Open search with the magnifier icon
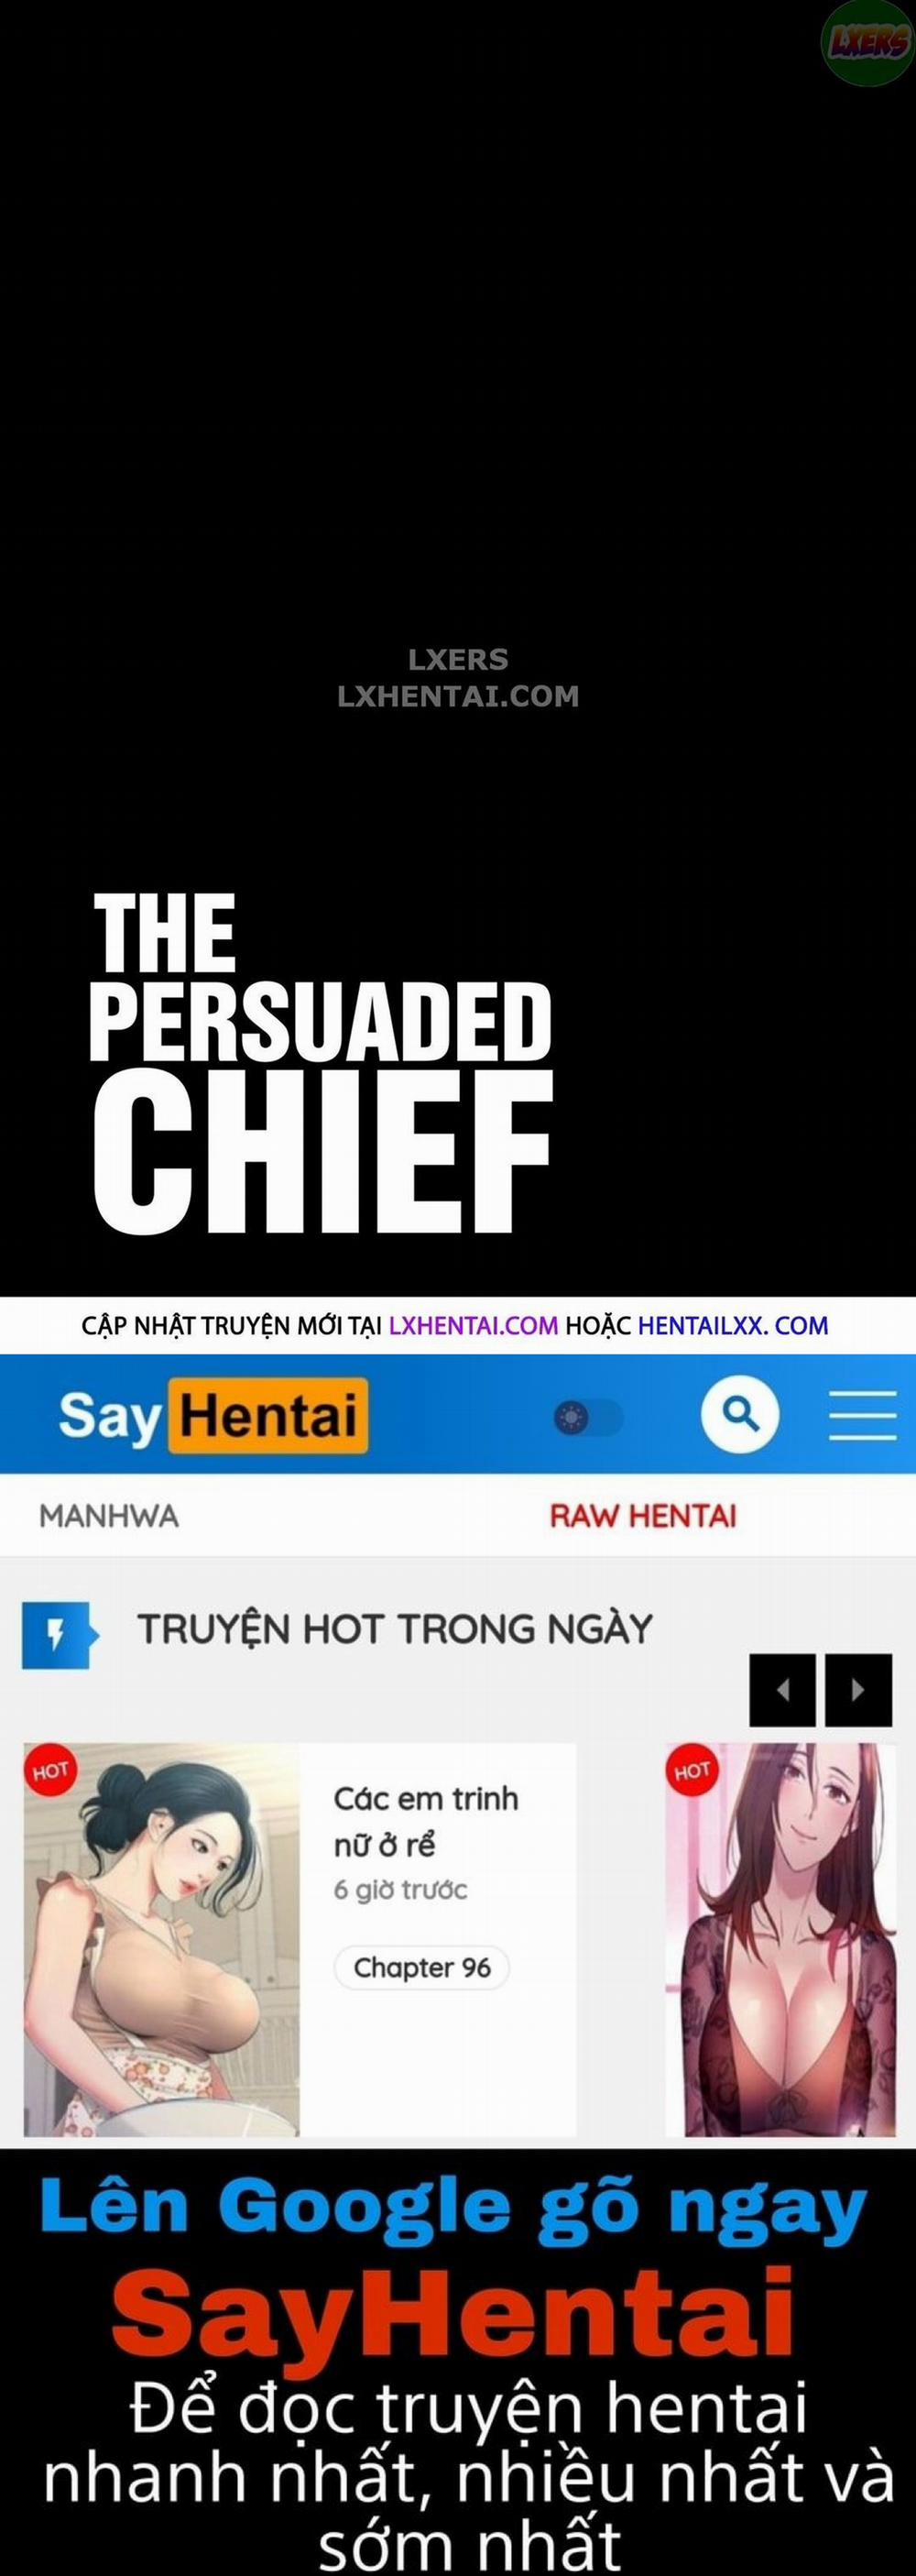 740,1414
